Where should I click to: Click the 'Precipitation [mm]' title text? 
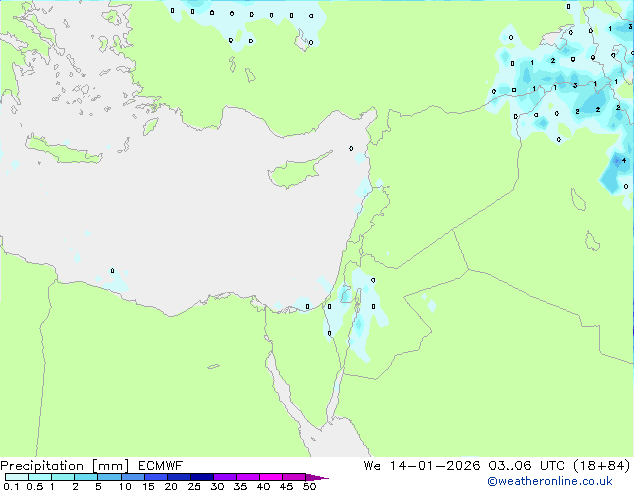tap(65, 466)
